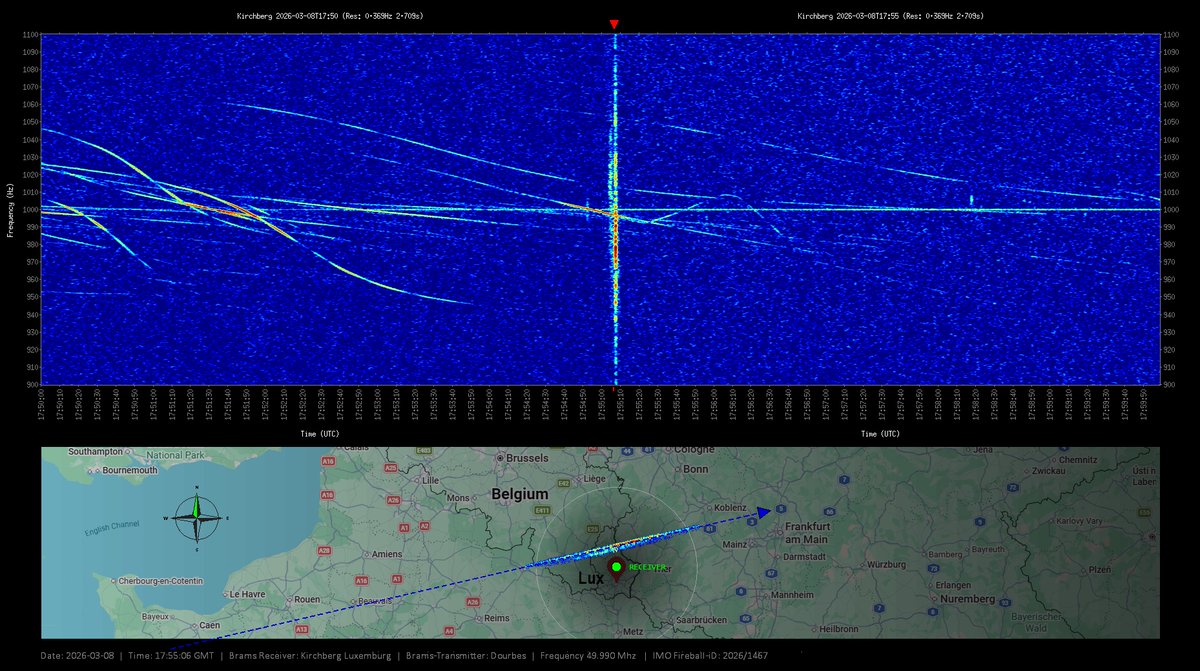This screenshot has width=1200, height=671.
Task: Click the Metz city label
Action: (x=633, y=632)
